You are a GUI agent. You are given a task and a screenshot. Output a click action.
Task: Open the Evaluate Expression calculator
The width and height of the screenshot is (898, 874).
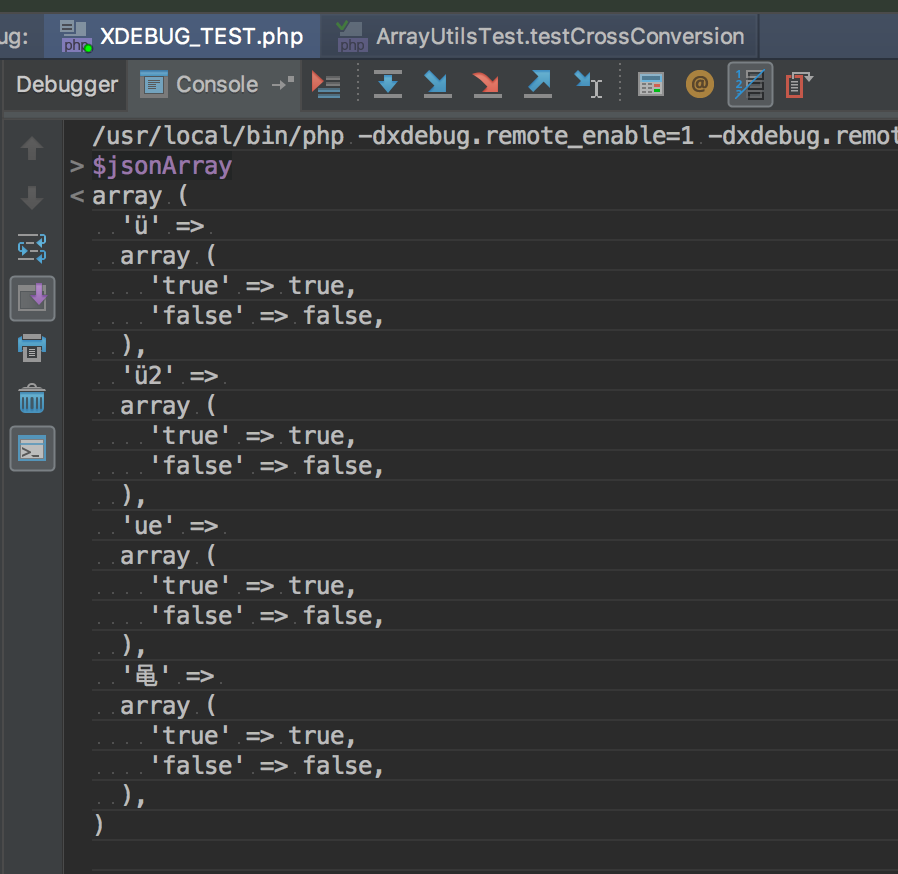pyautogui.click(x=651, y=85)
